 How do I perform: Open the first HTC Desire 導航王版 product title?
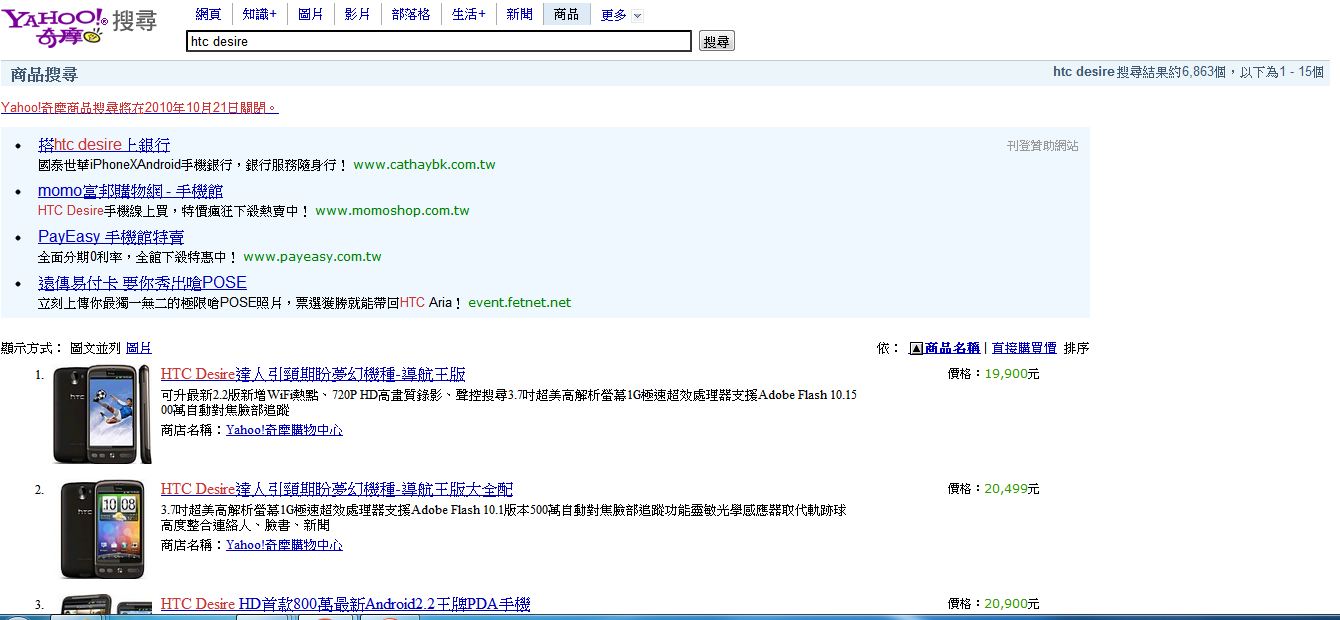click(313, 375)
